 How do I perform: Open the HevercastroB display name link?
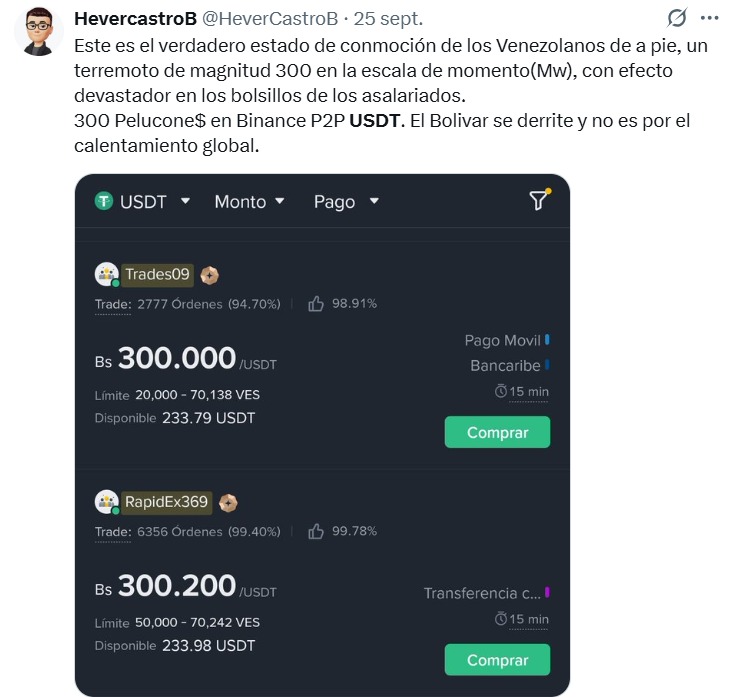(135, 20)
